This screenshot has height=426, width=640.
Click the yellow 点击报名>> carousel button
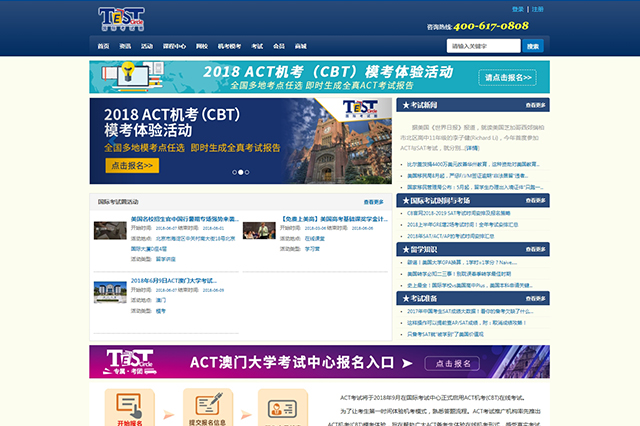point(132,165)
